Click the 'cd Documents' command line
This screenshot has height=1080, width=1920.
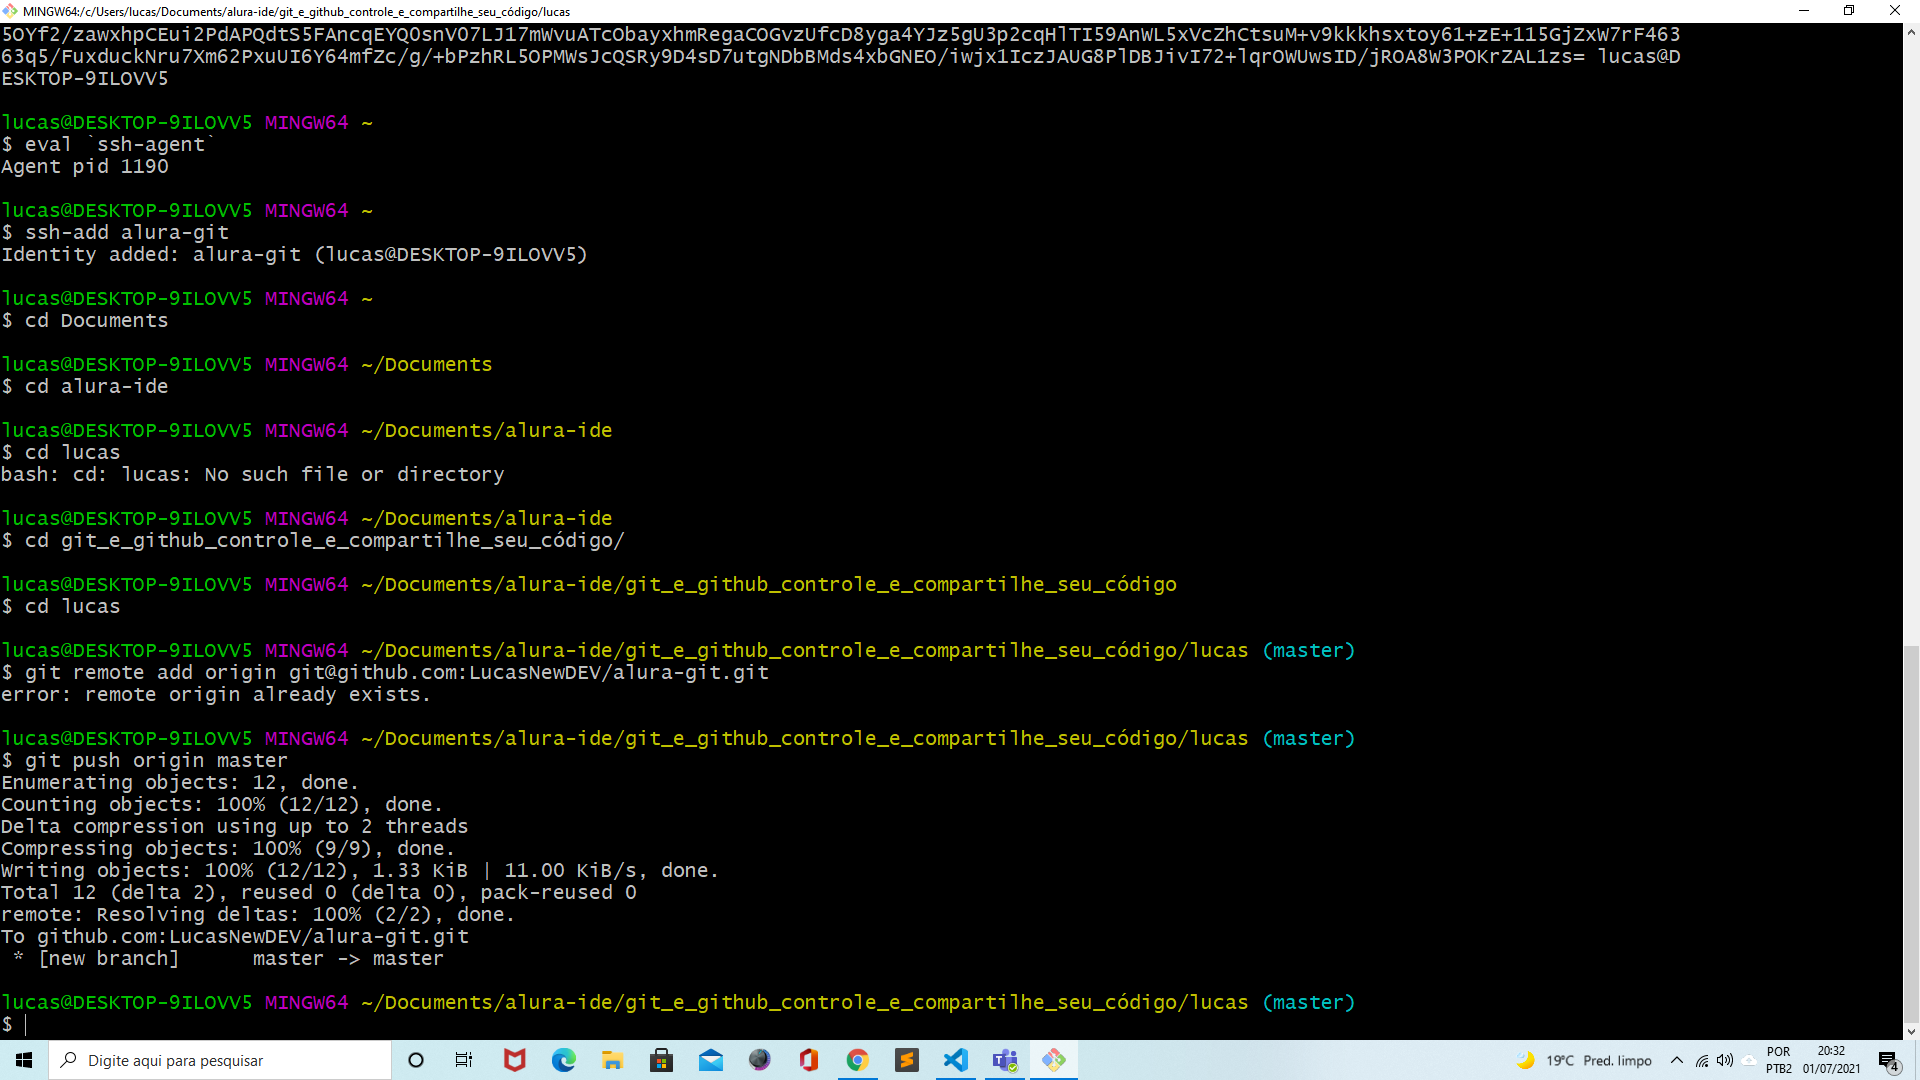[85, 321]
